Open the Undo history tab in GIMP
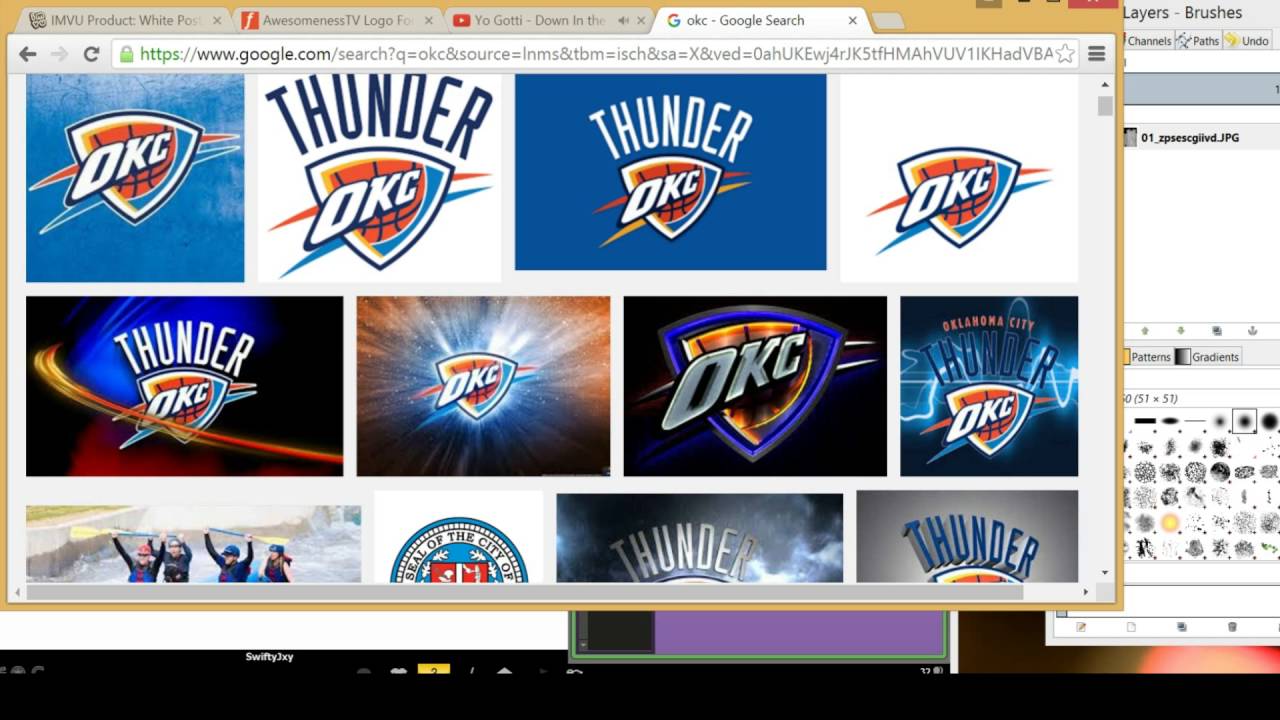 click(1248, 41)
